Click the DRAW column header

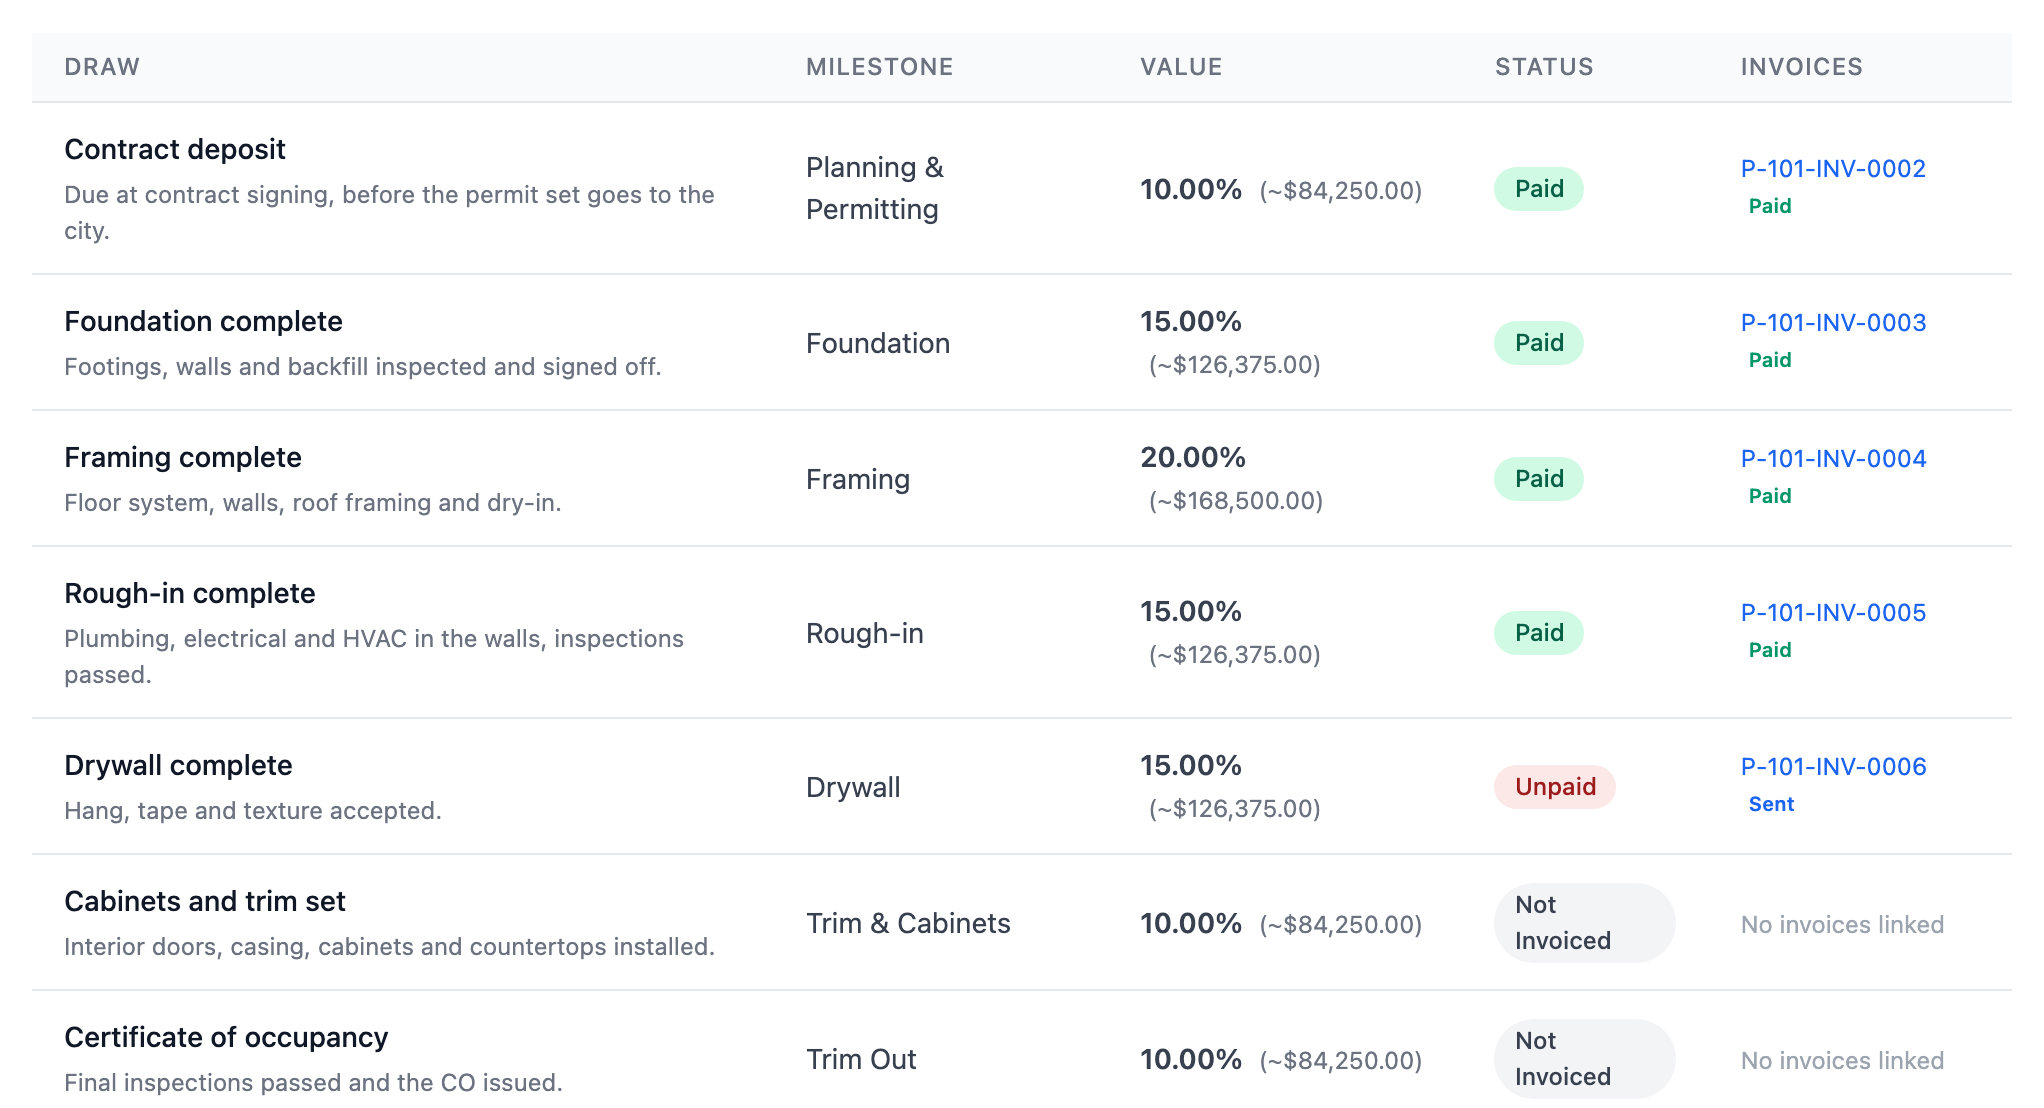tap(102, 67)
